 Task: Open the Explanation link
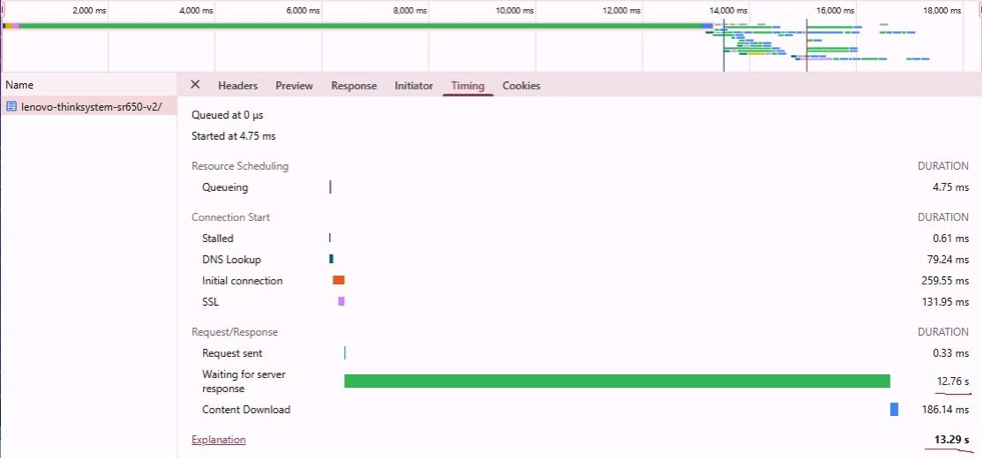(218, 440)
